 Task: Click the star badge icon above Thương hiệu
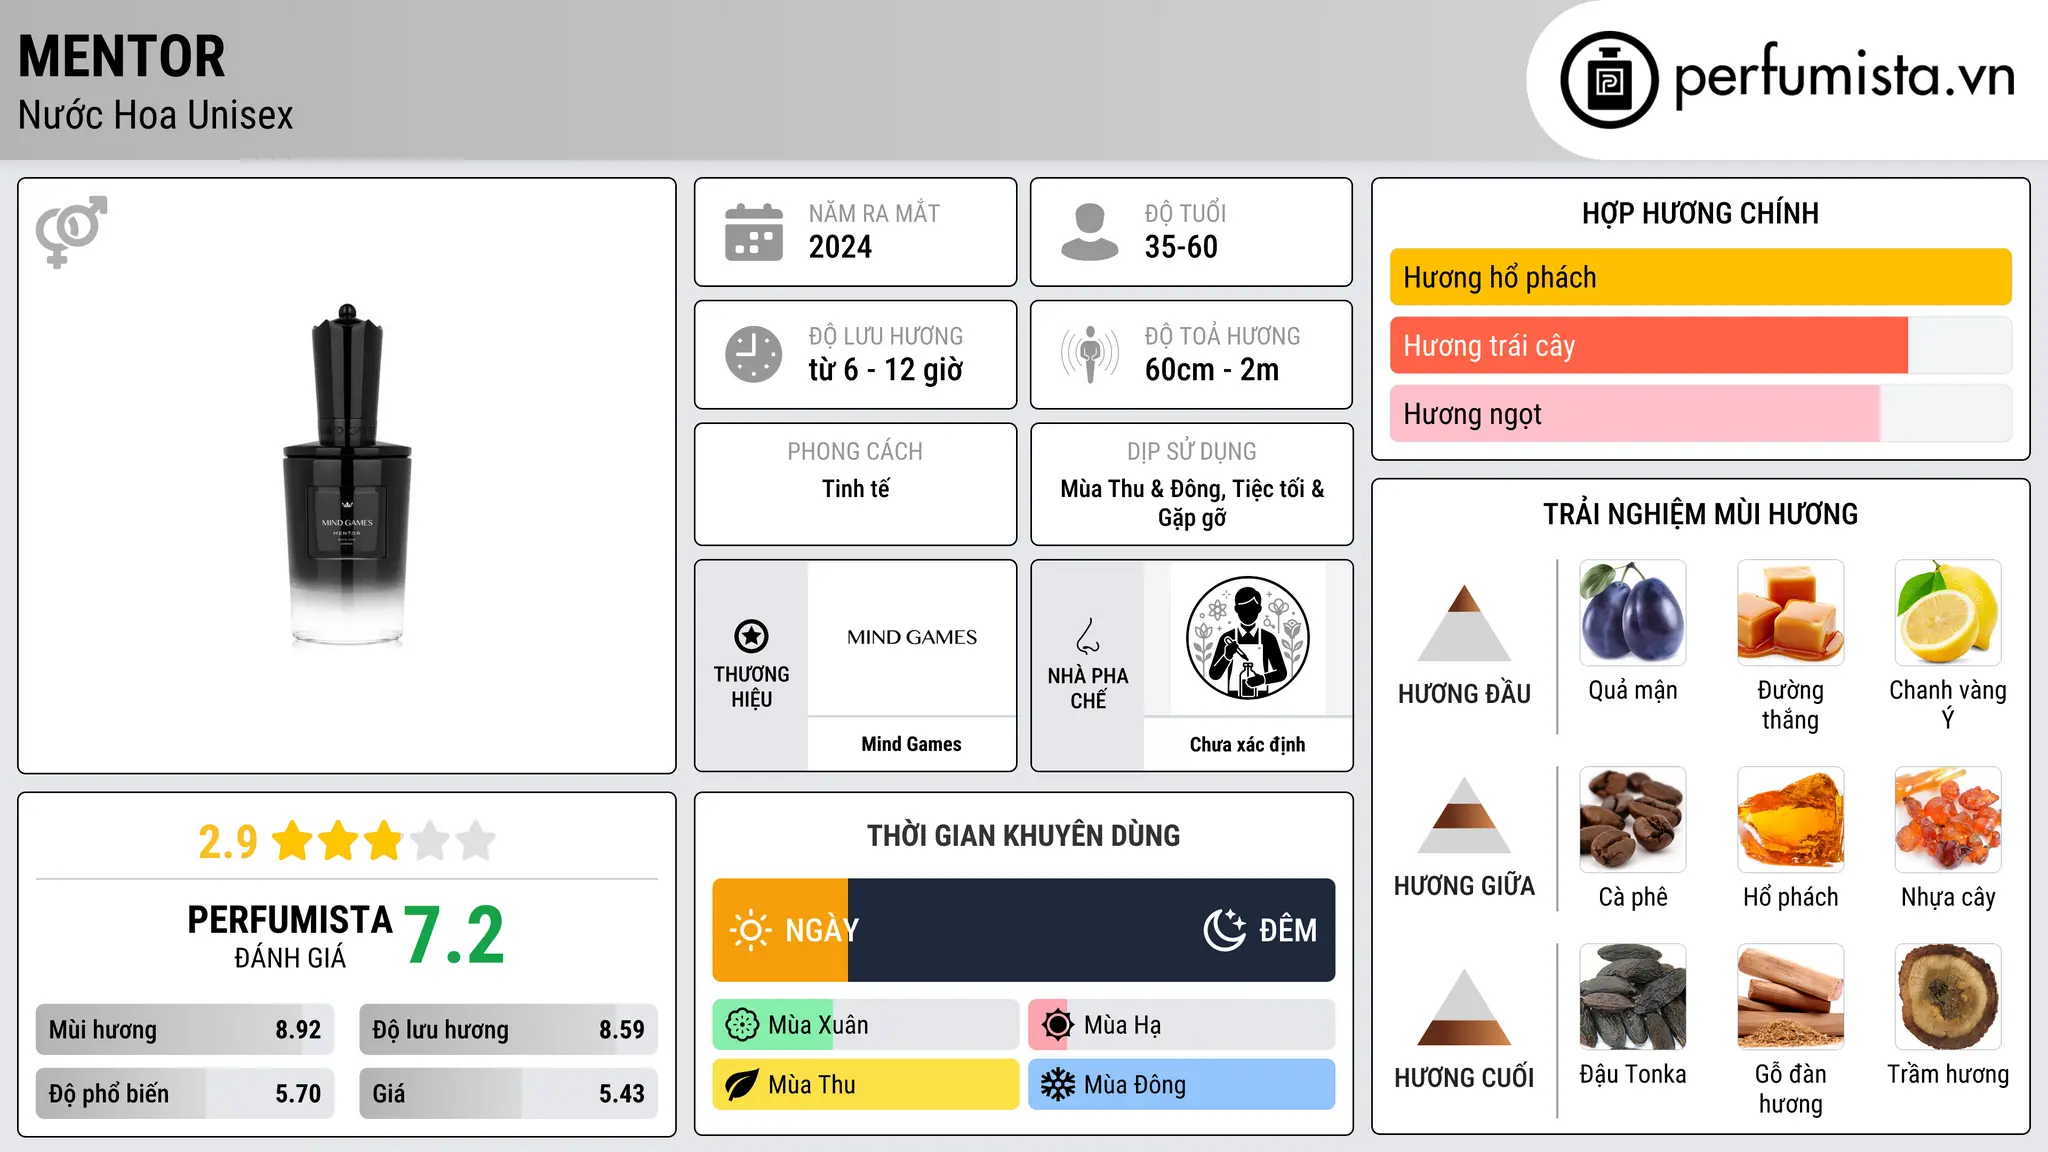pos(751,636)
